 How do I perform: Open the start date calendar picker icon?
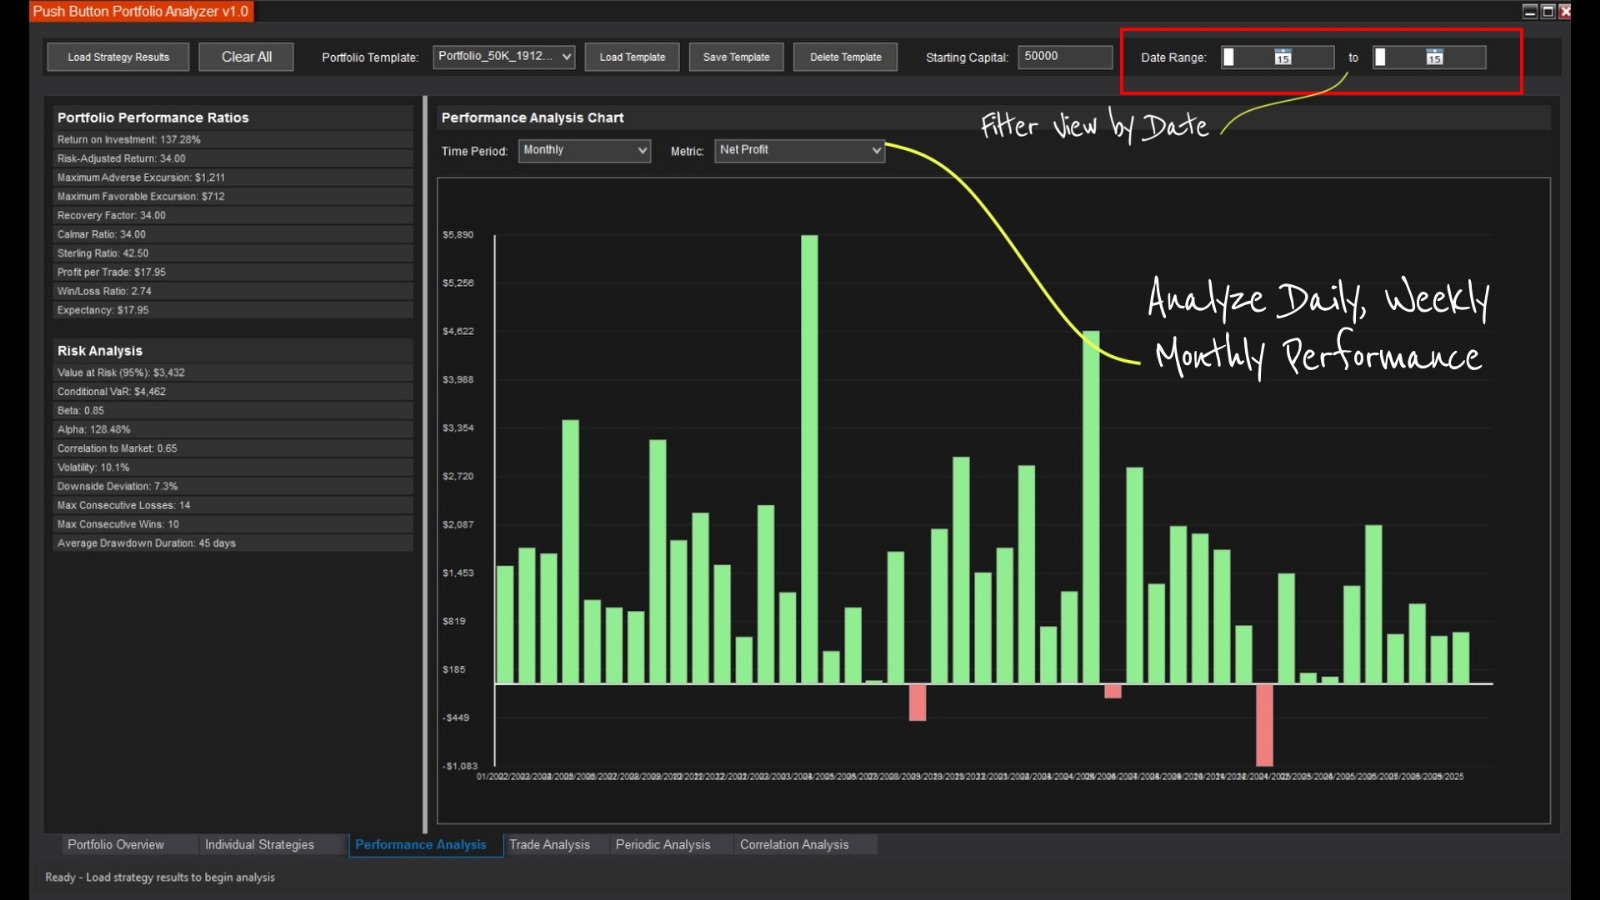click(x=1282, y=57)
